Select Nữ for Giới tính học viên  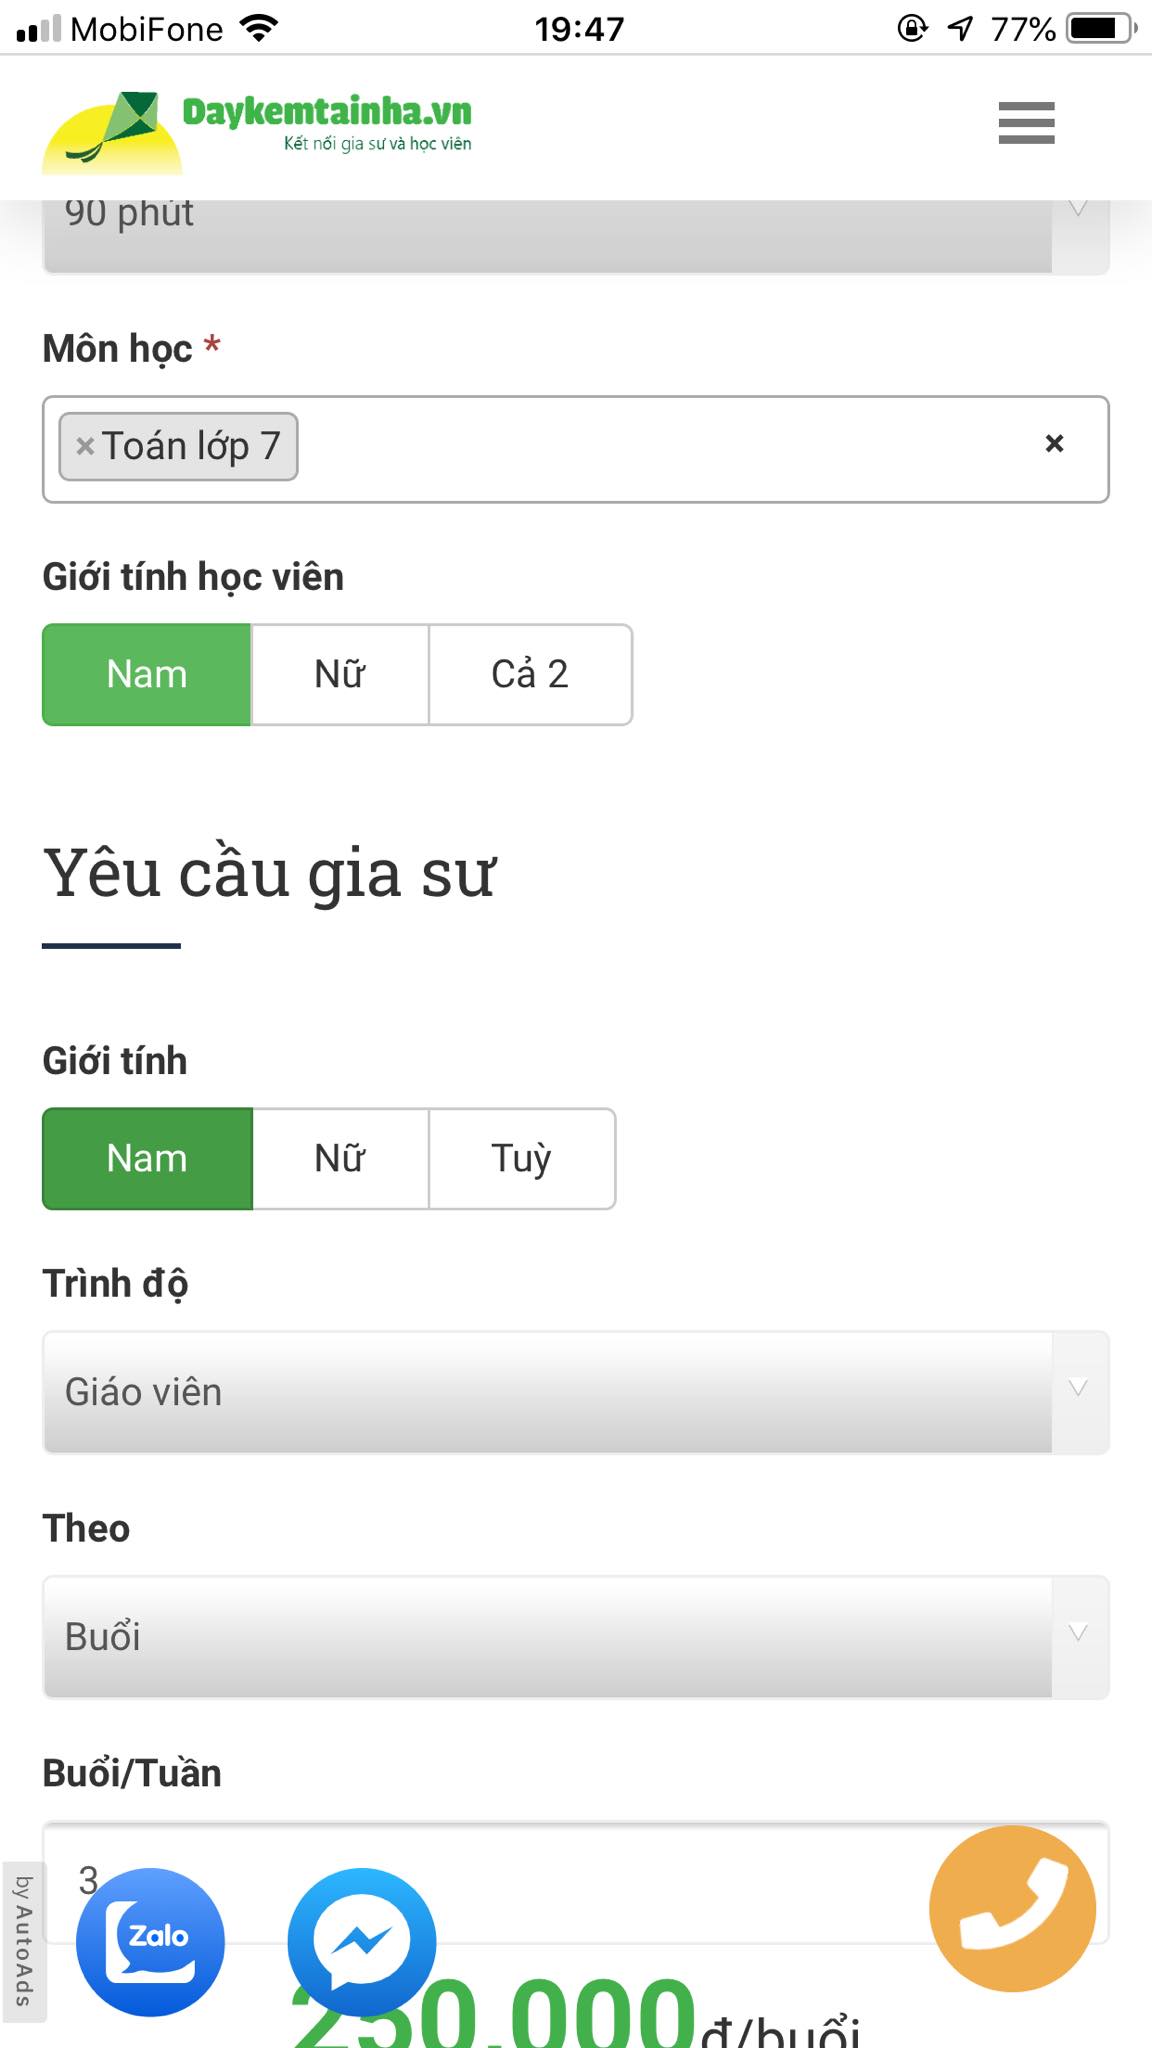[x=338, y=674]
